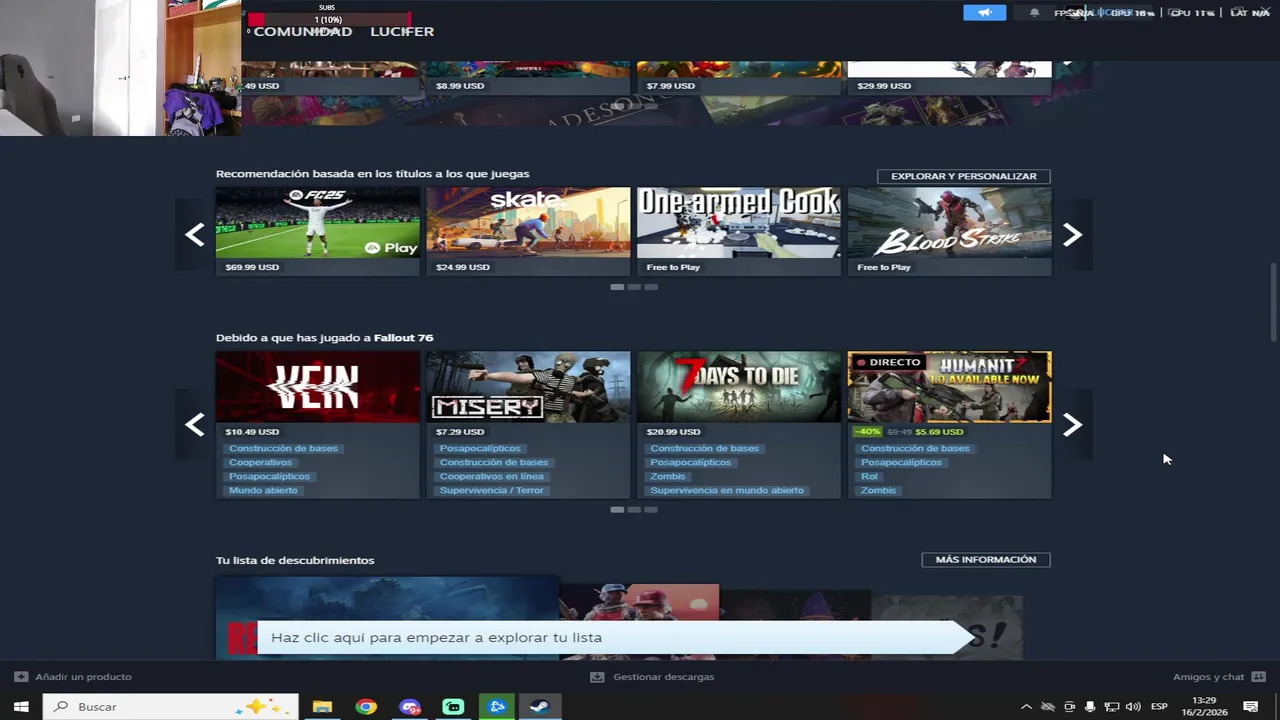Click the discounted $5.69 USD price
The width and height of the screenshot is (1280, 720).
939,432
